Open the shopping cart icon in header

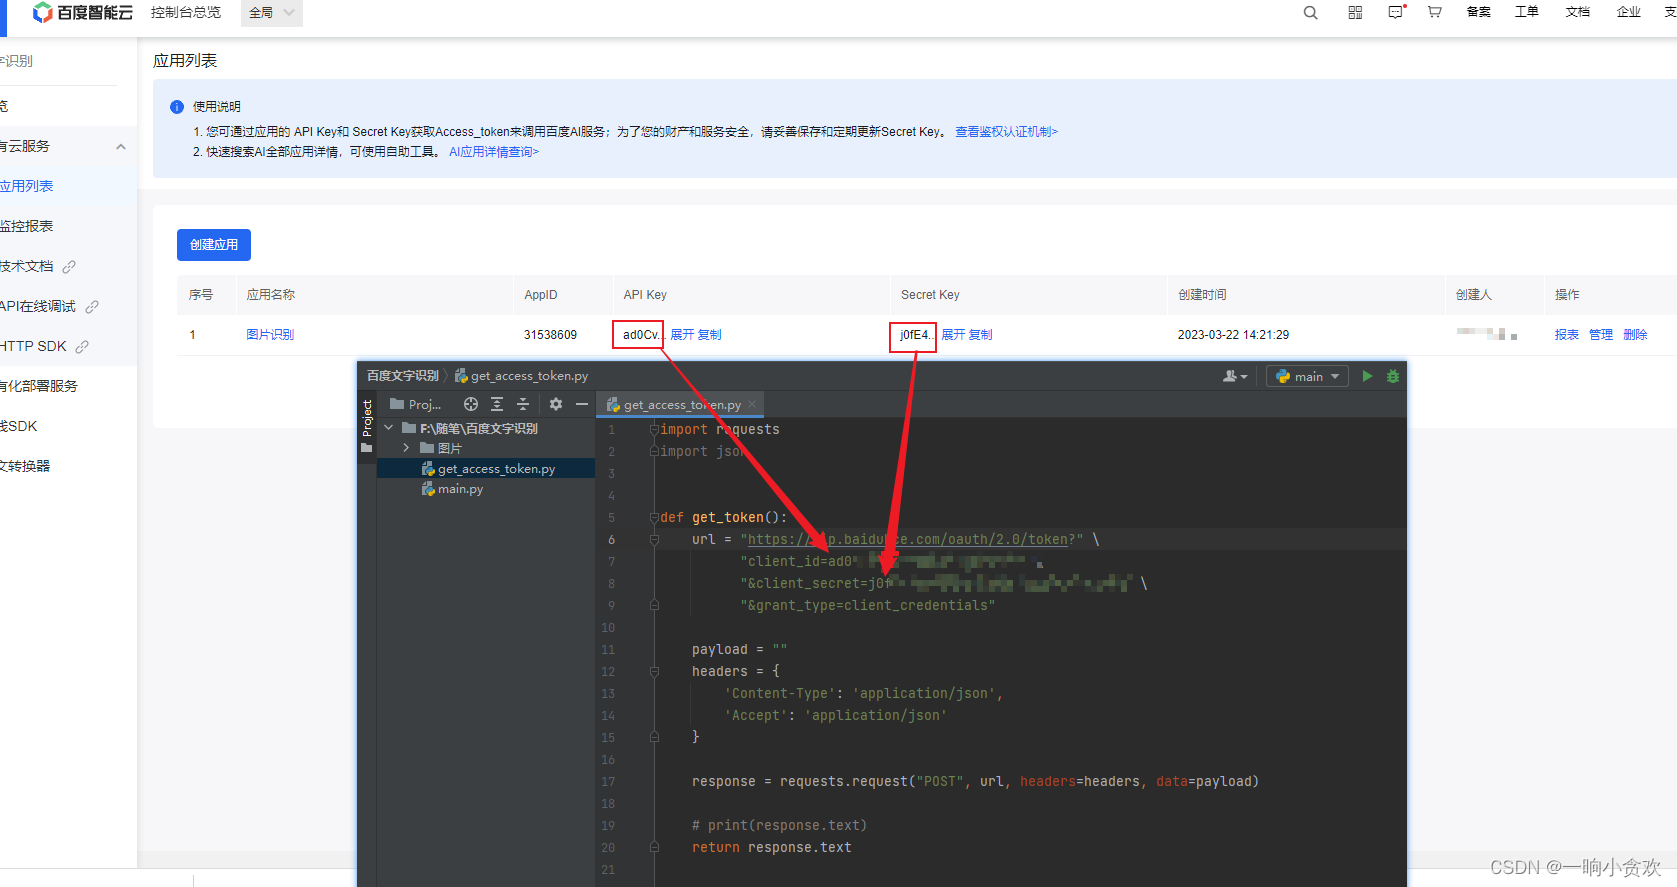pyautogui.click(x=1434, y=12)
